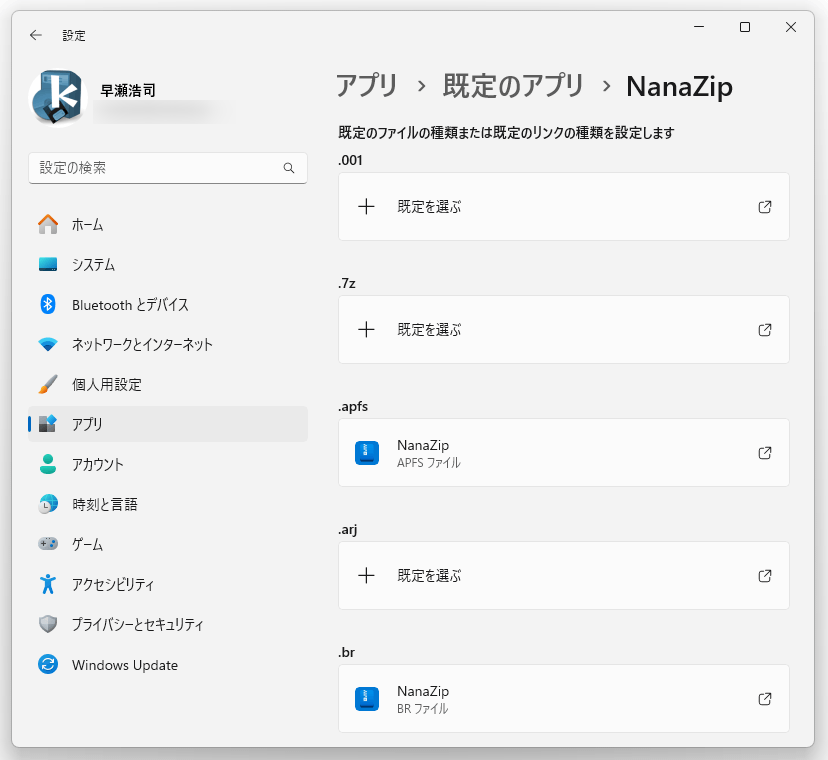Click external link icon for .br
828x760 pixels.
(x=765, y=699)
